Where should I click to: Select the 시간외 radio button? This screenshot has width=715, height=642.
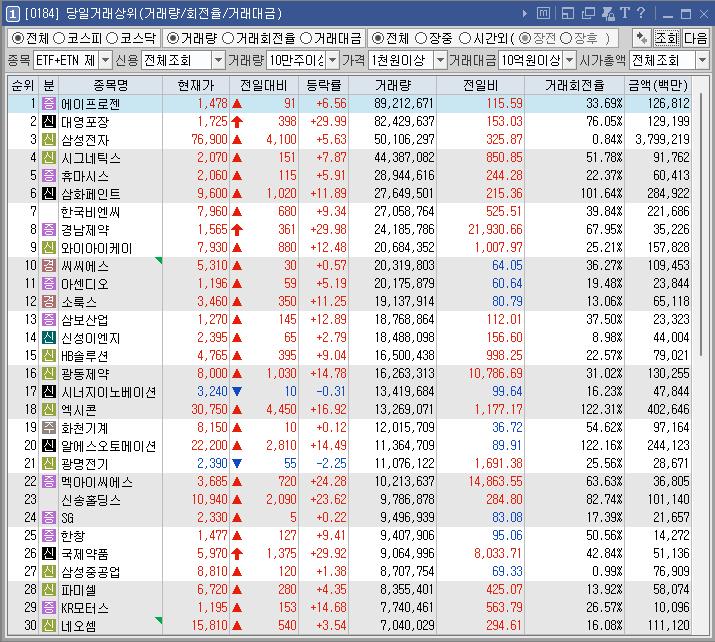(465, 38)
